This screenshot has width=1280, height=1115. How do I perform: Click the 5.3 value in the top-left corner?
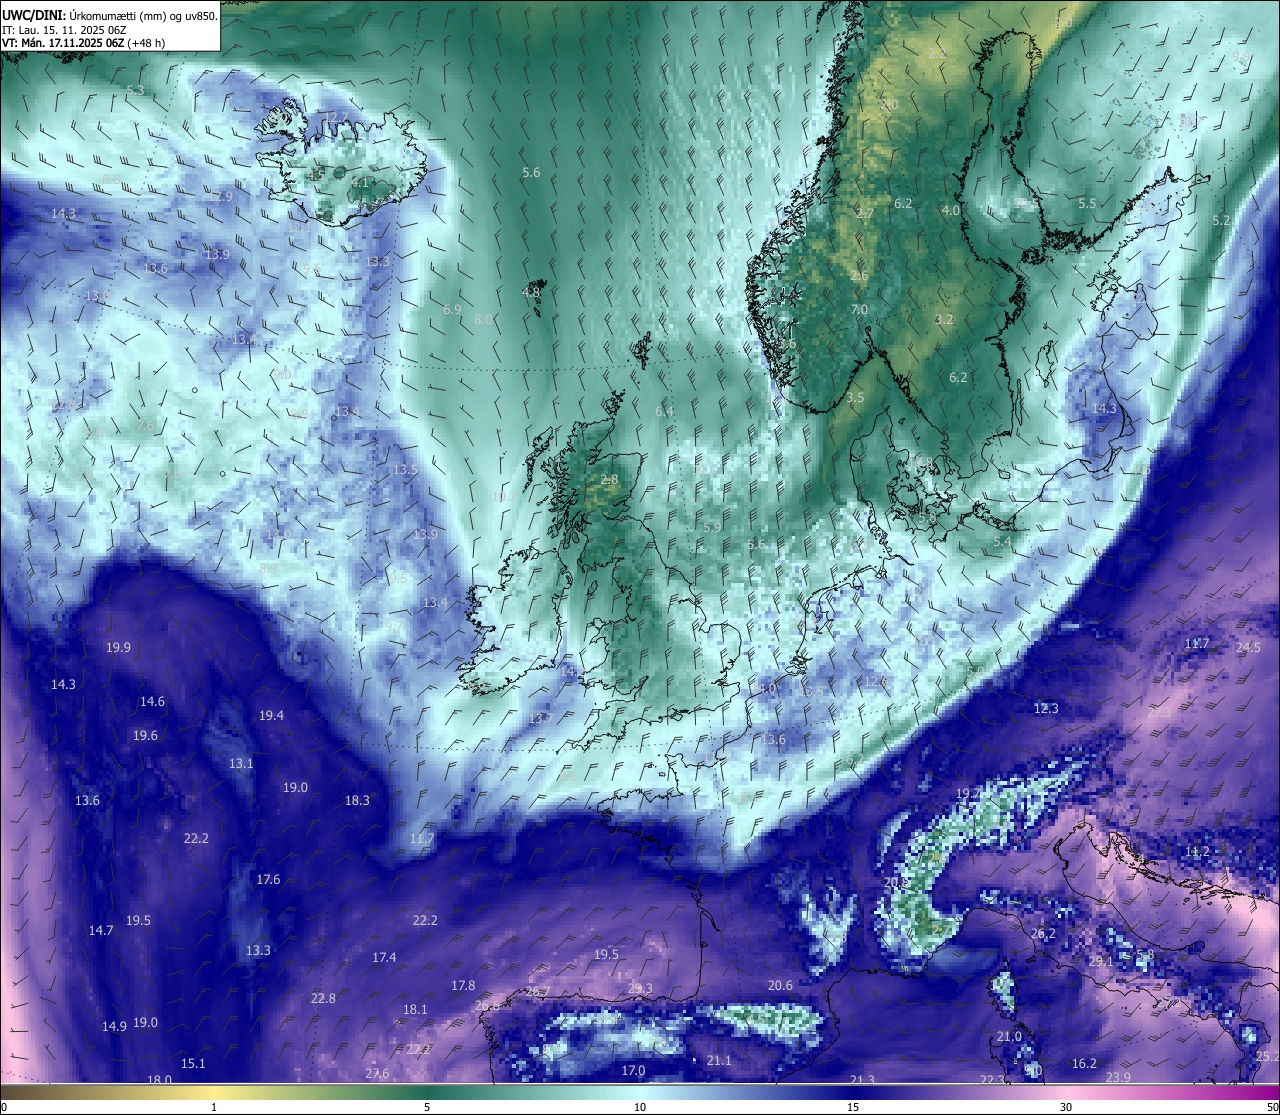pyautogui.click(x=135, y=90)
